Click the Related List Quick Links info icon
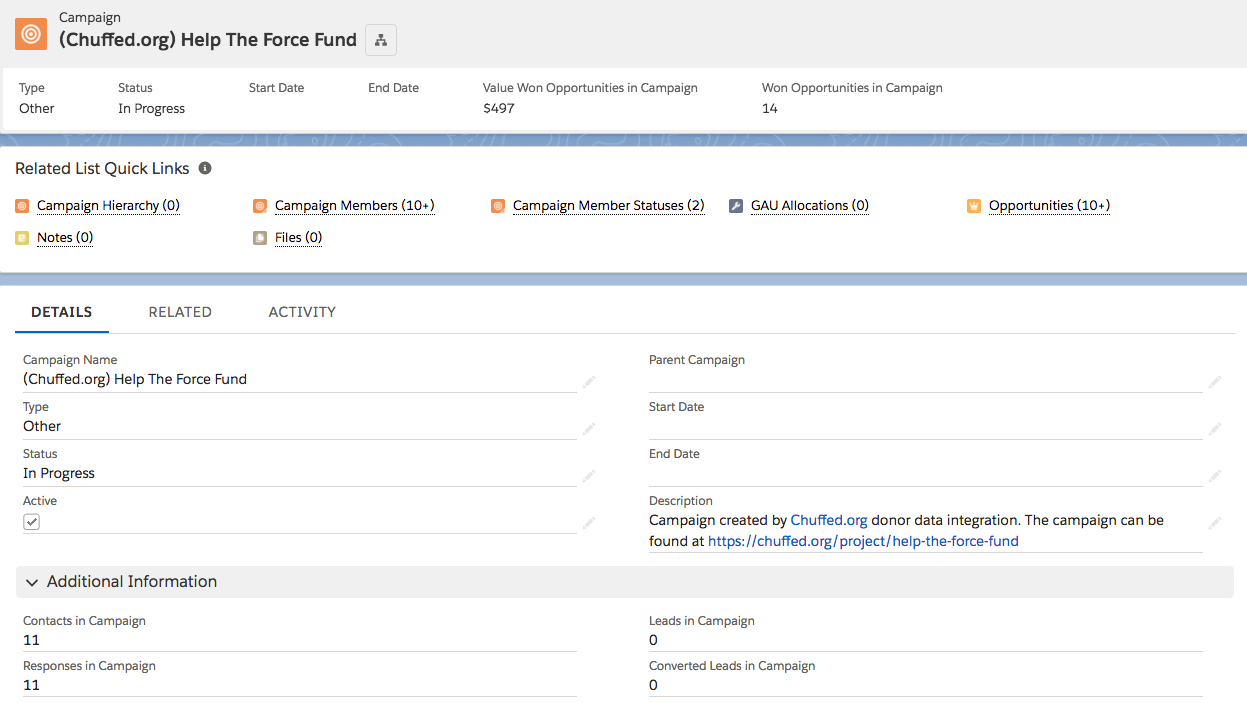This screenshot has width=1247, height=703. (205, 169)
